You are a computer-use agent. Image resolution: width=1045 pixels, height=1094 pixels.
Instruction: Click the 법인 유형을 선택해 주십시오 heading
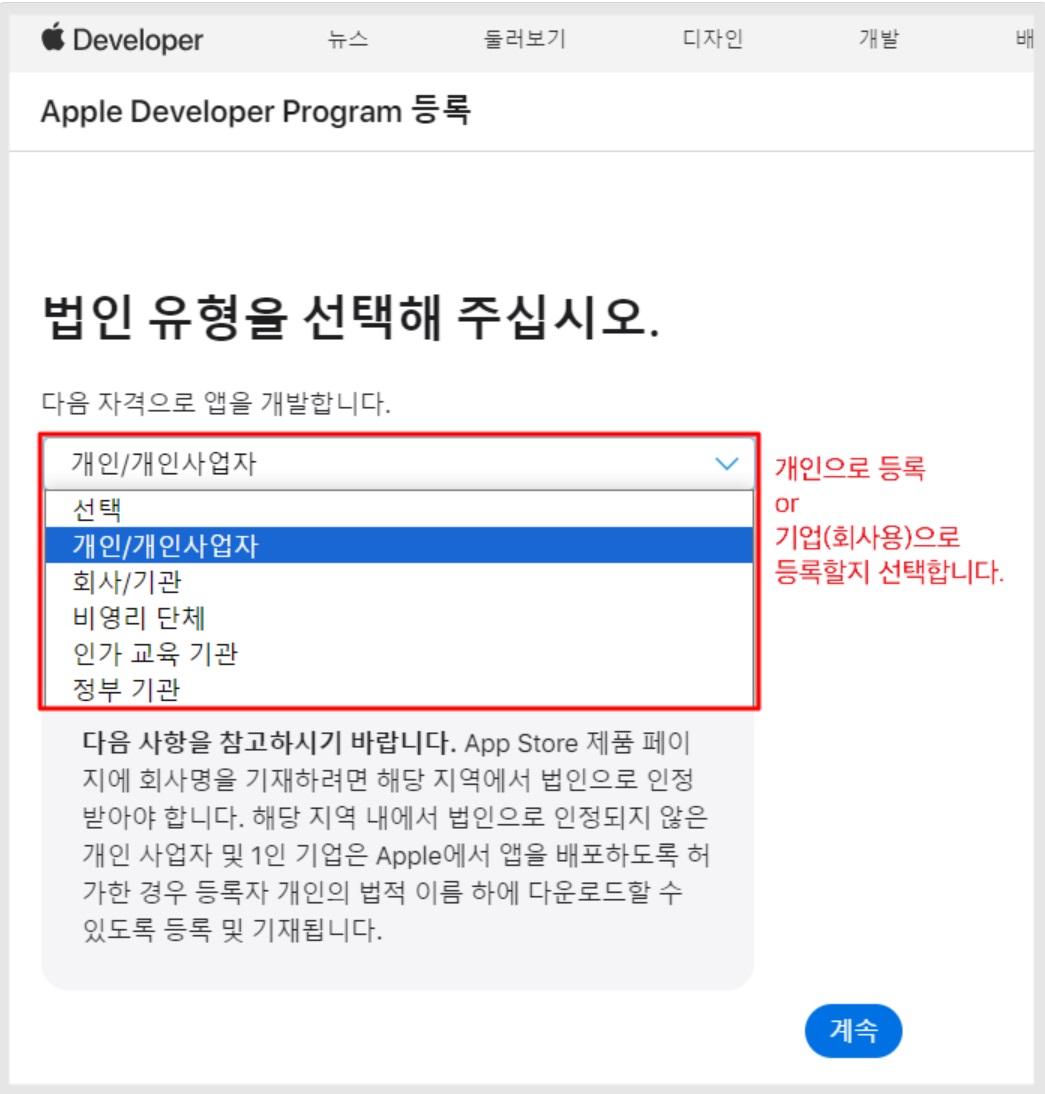coord(351,317)
